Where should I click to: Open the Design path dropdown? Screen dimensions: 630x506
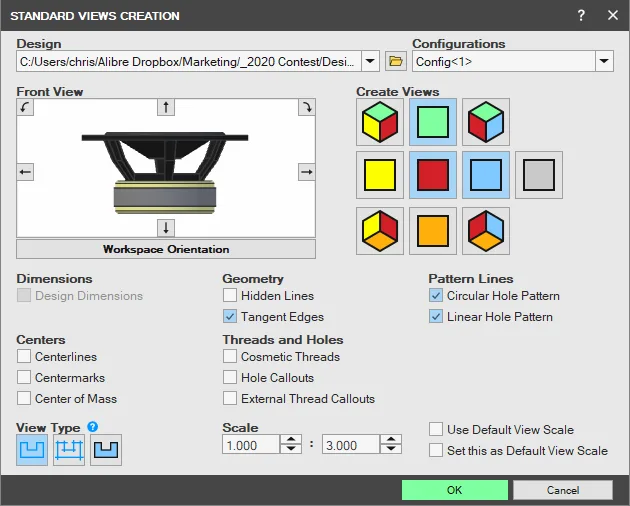(x=370, y=61)
